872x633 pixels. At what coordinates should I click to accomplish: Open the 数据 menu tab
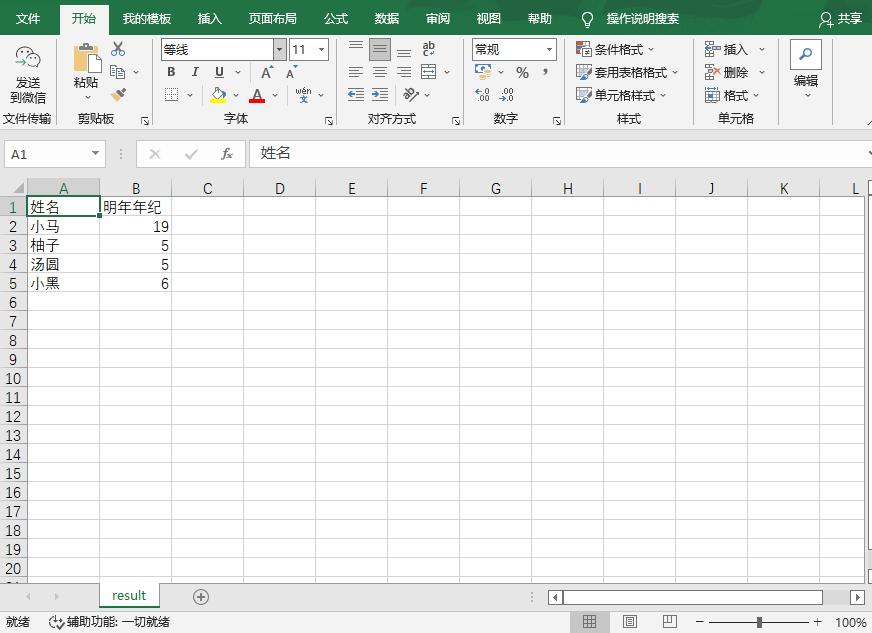[x=386, y=17]
